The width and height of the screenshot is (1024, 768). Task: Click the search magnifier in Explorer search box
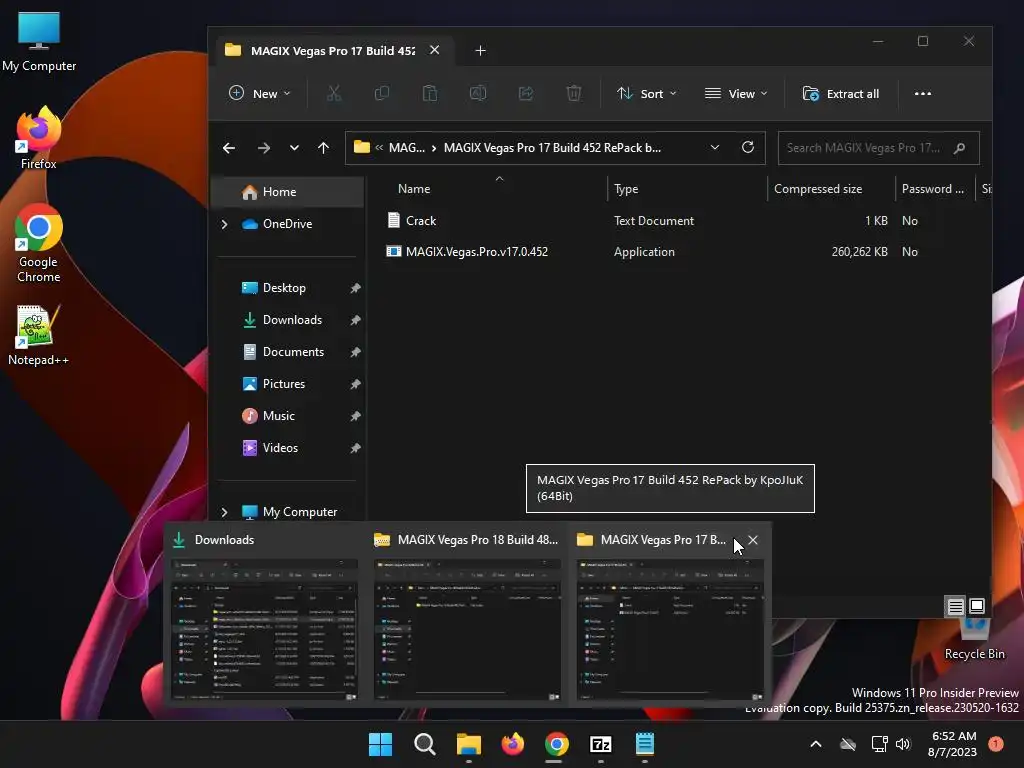959,148
